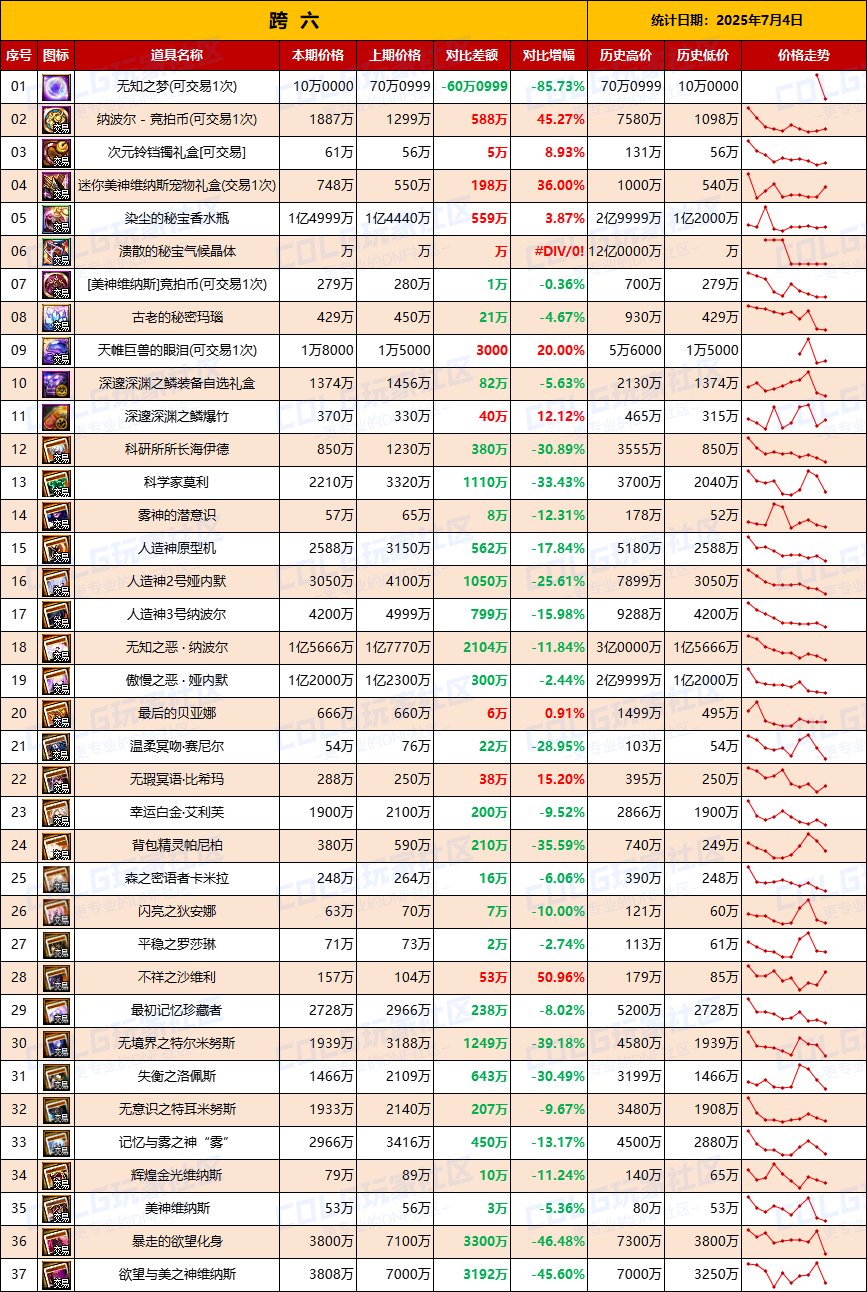The width and height of the screenshot is (867, 1292).
Task: Click the 价格走势 column header
Action: (804, 55)
